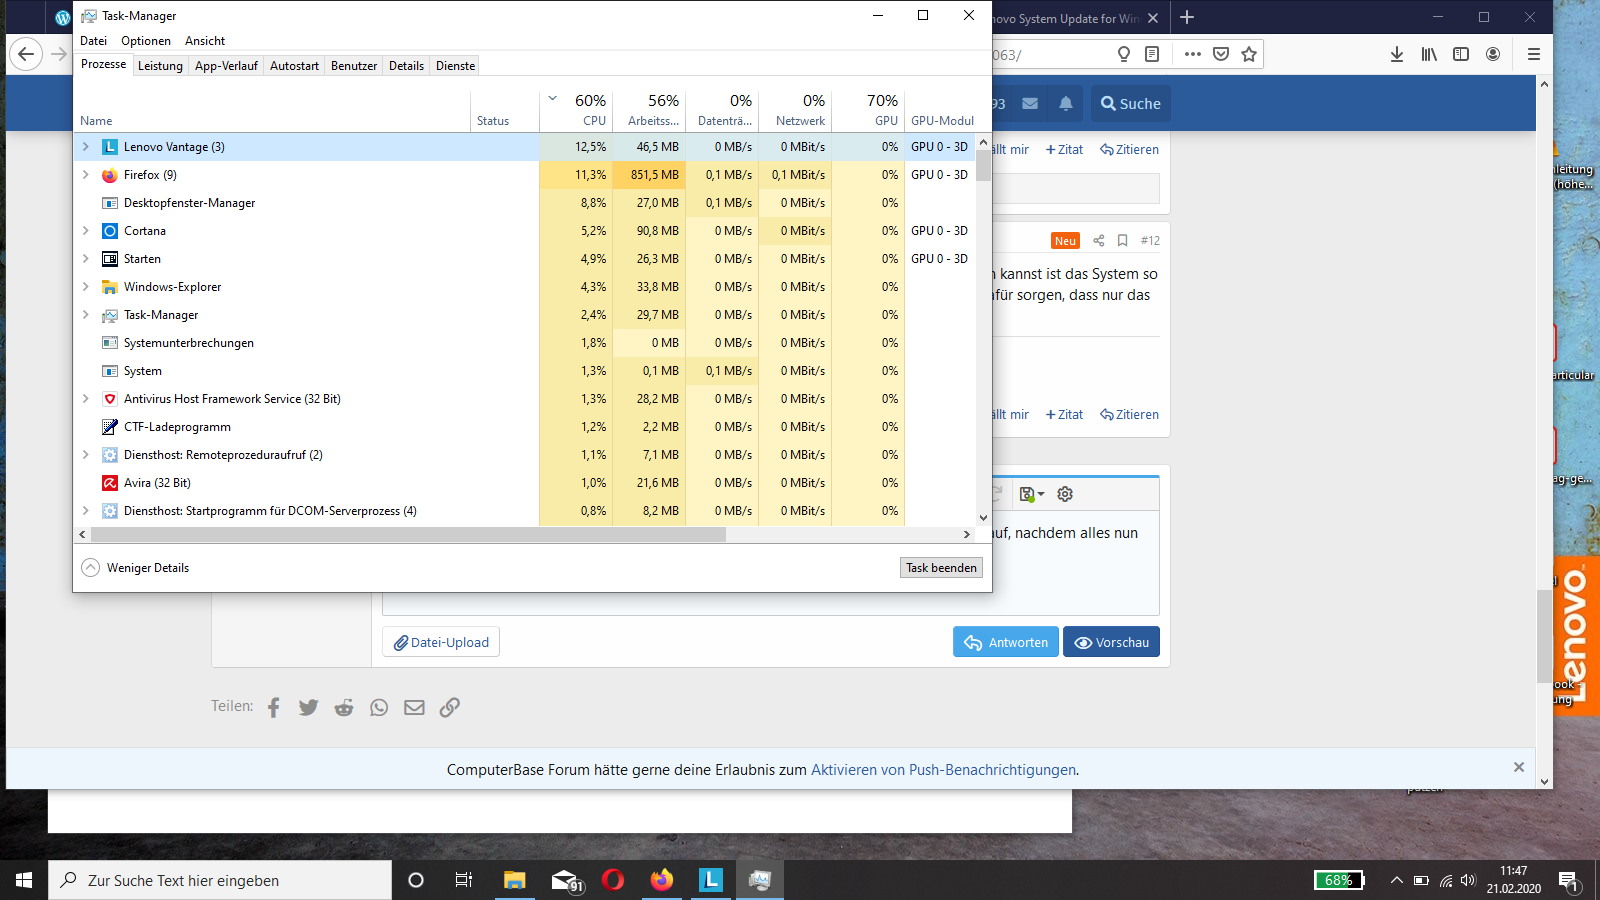
Task: Expand the Firefox (9) process group
Action: [86, 175]
